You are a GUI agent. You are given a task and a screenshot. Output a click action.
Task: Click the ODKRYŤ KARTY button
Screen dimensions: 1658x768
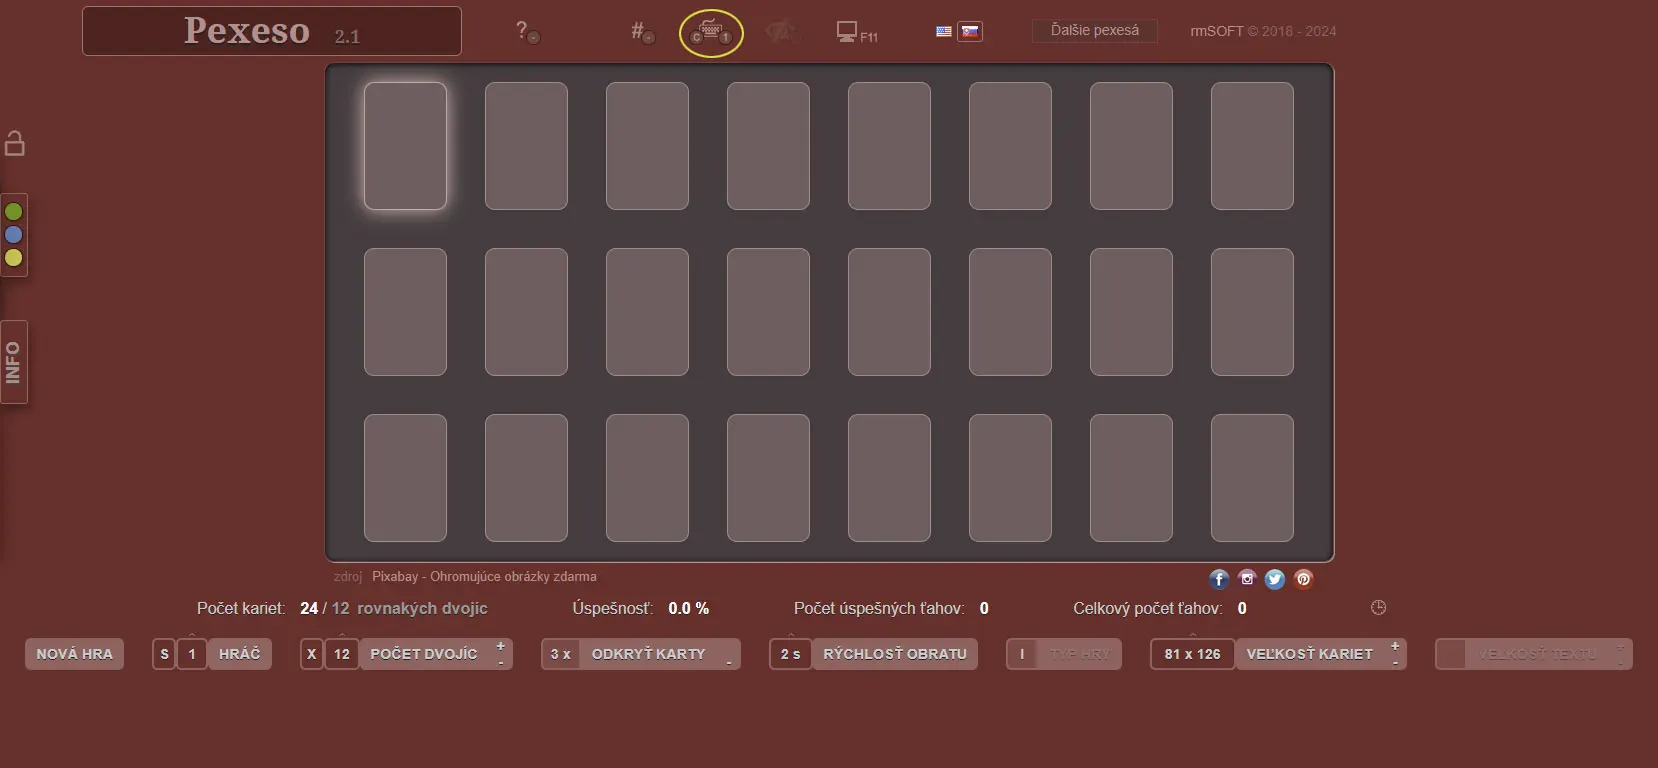tap(648, 654)
